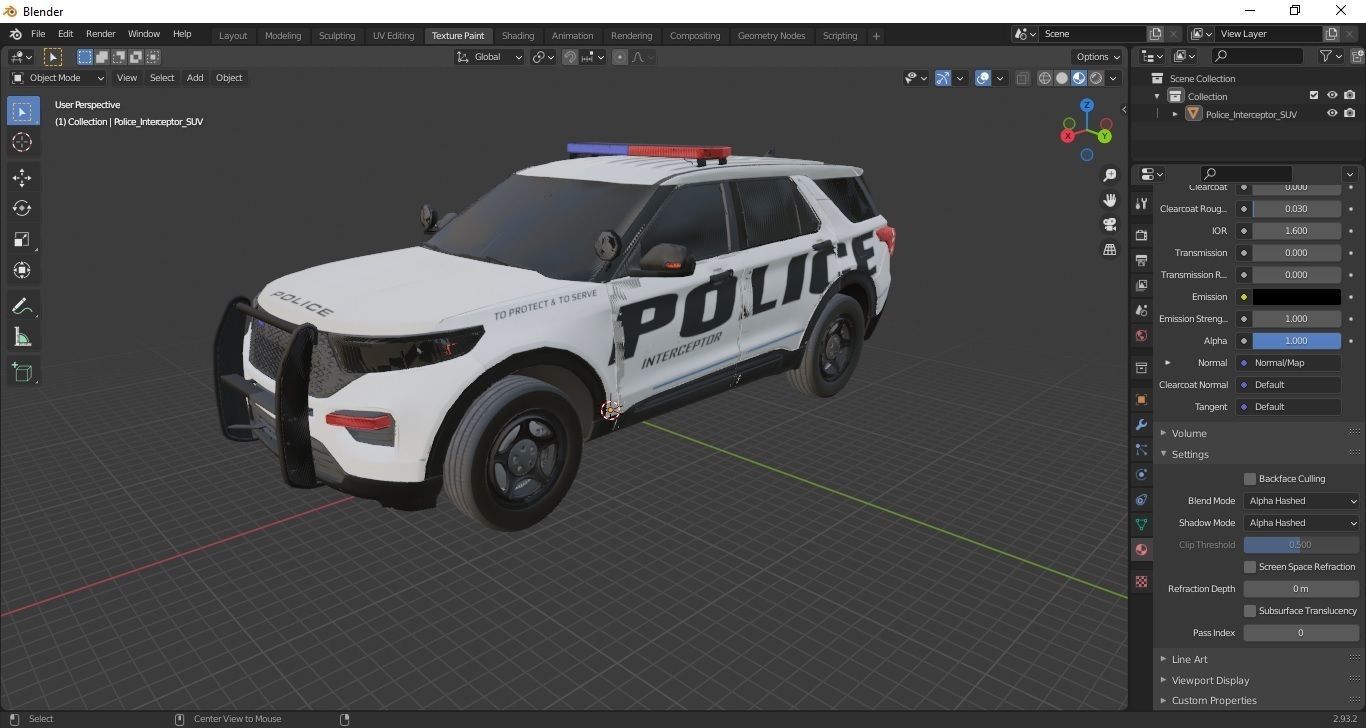The image size is (1366, 728).
Task: Enable Screen Space Refraction checkbox
Action: pos(1250,567)
